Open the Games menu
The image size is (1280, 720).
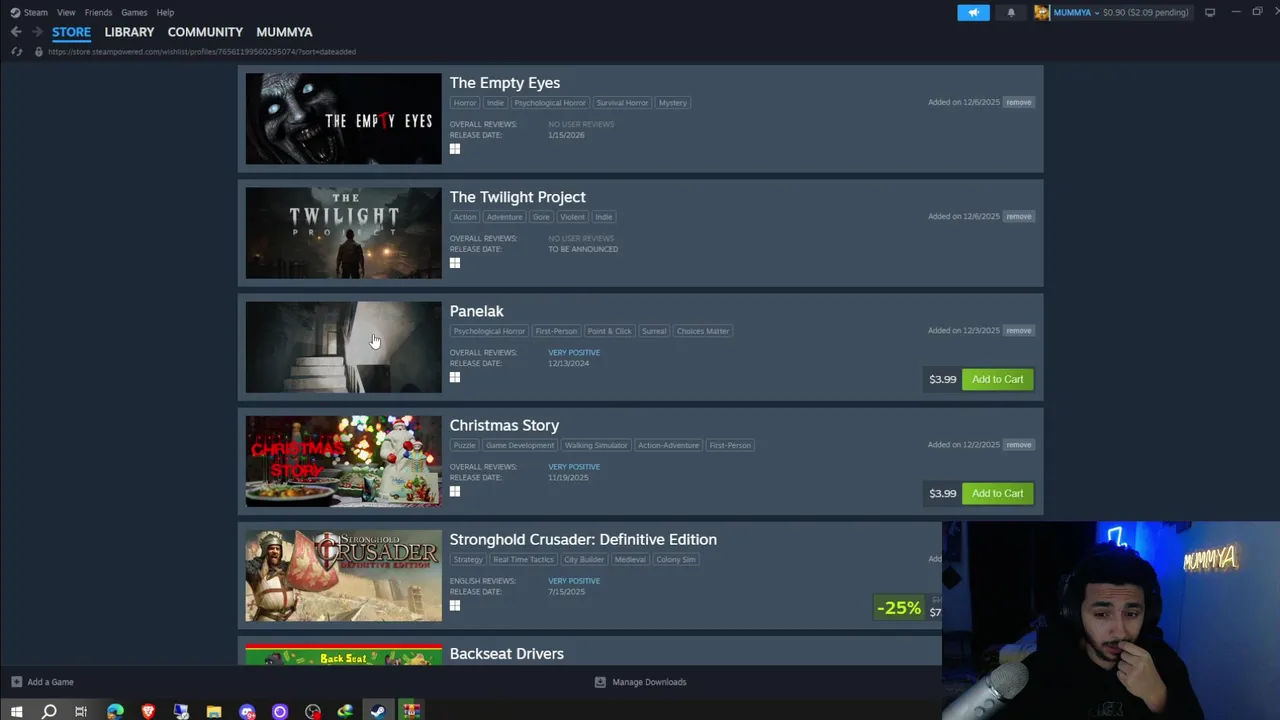[134, 12]
